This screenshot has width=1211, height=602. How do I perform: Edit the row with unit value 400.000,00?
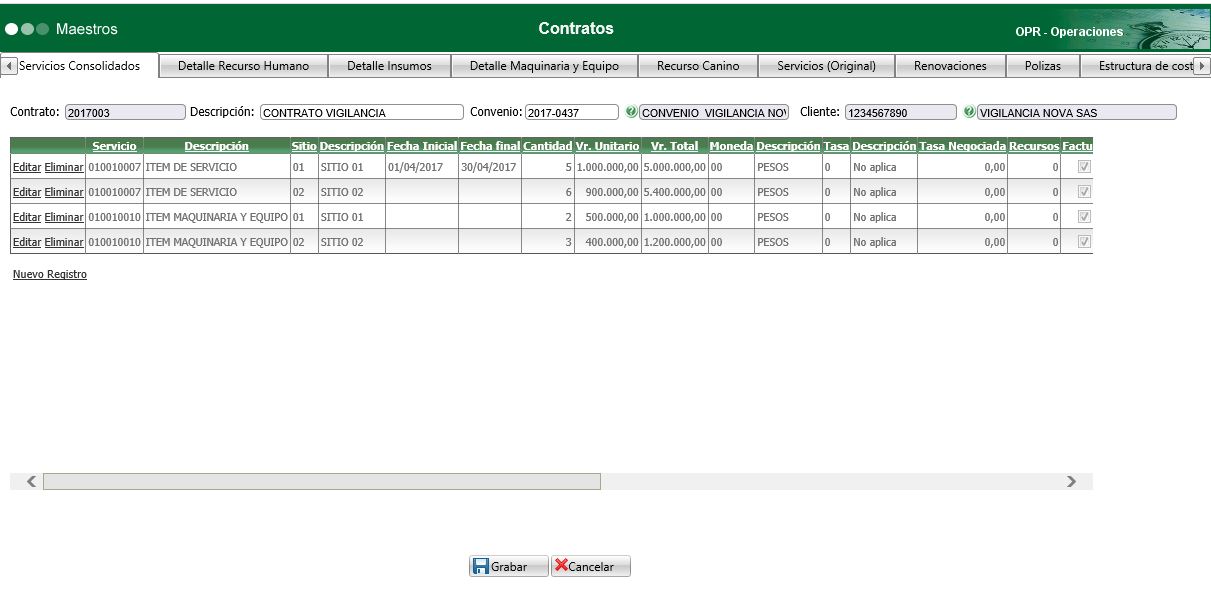coord(27,242)
